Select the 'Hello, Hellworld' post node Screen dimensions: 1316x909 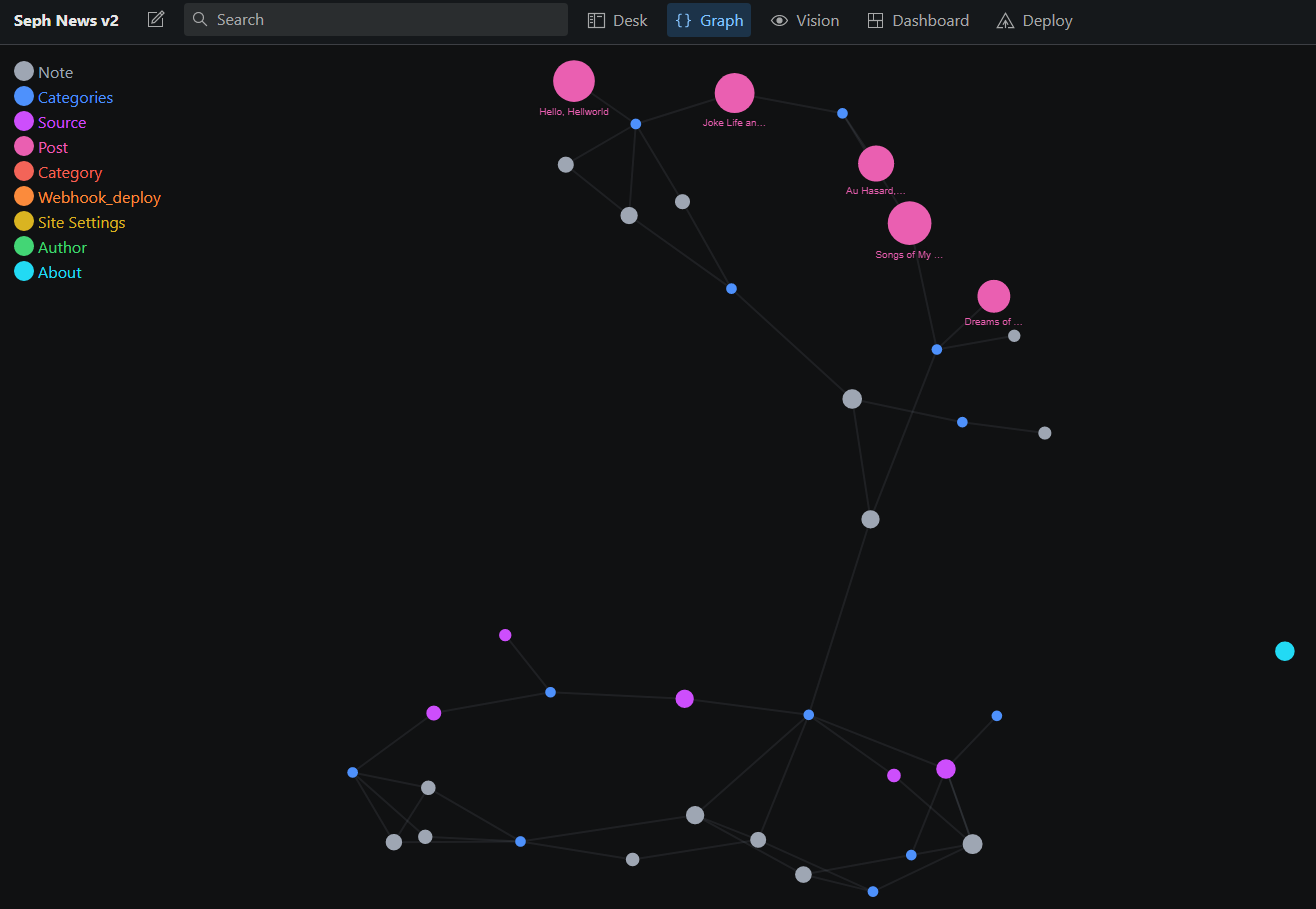pos(574,81)
